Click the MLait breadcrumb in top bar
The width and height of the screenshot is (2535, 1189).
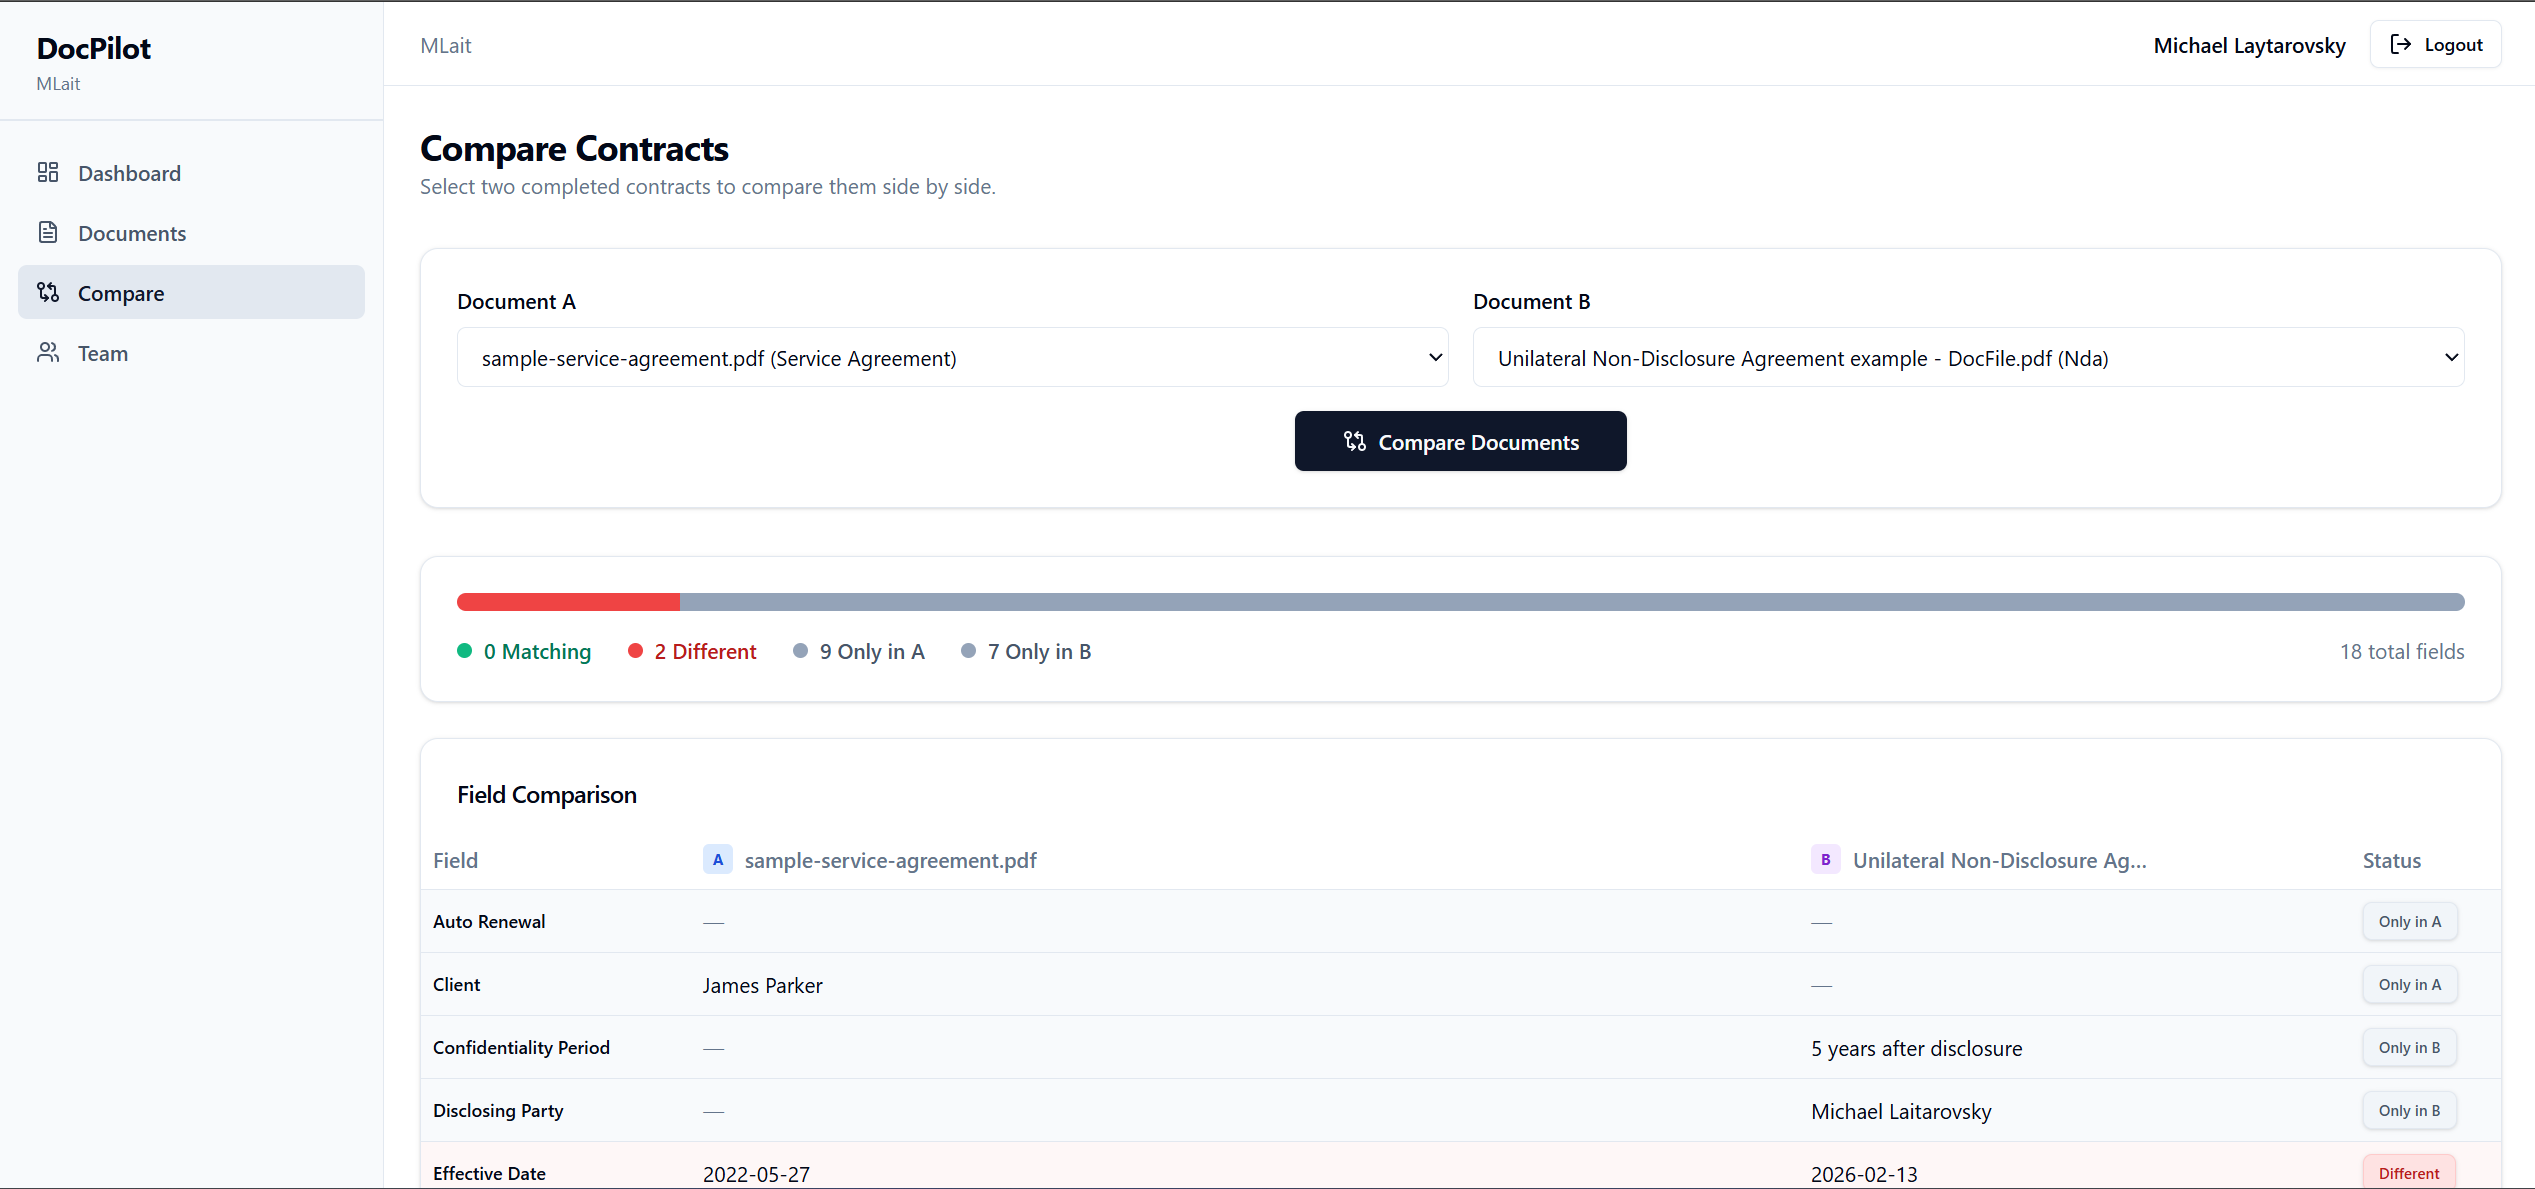click(x=446, y=46)
